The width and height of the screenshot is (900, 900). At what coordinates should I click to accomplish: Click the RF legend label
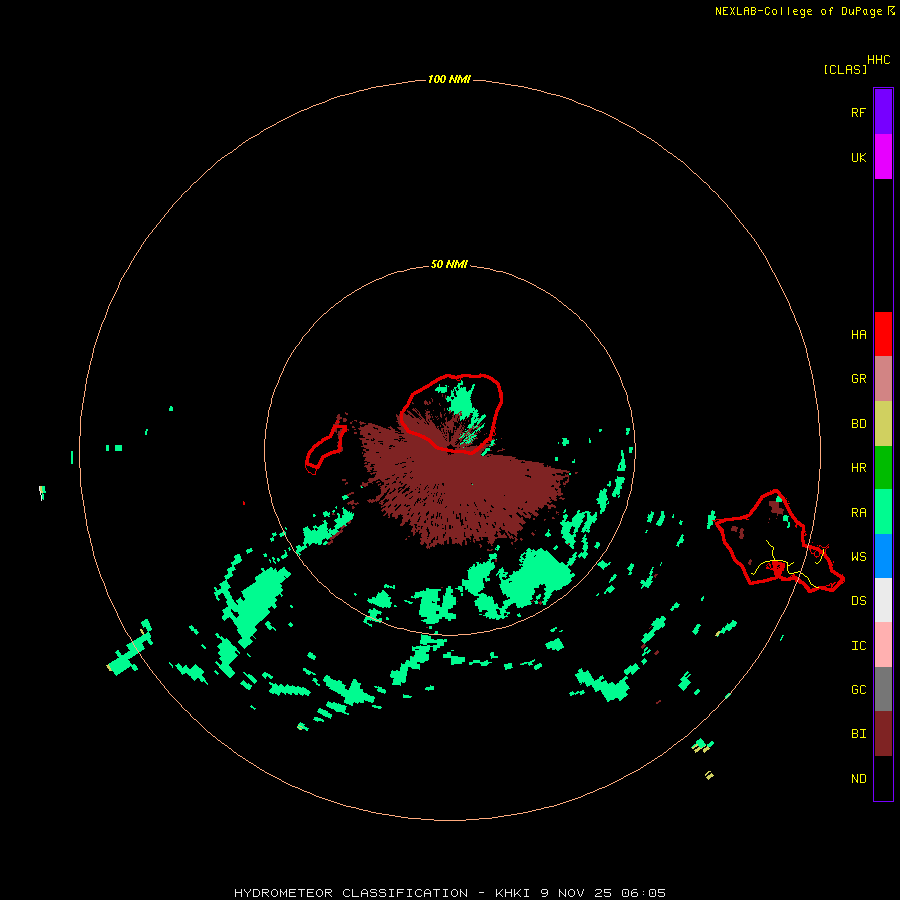tap(858, 112)
